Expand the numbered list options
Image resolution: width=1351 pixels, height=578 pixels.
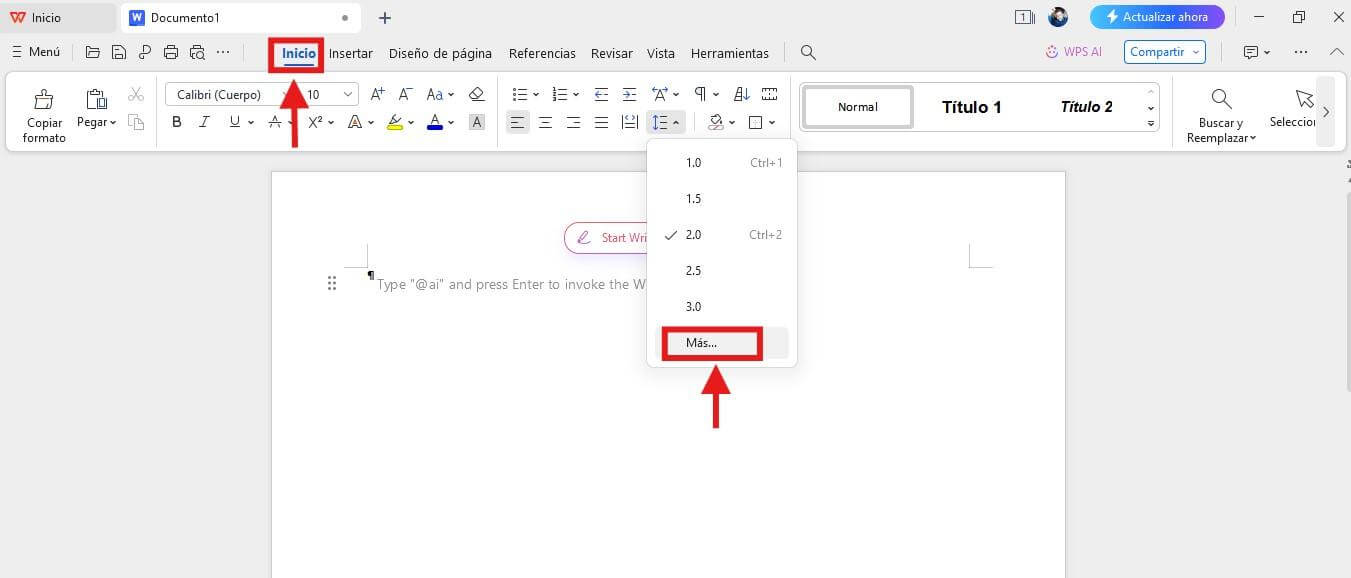point(575,93)
